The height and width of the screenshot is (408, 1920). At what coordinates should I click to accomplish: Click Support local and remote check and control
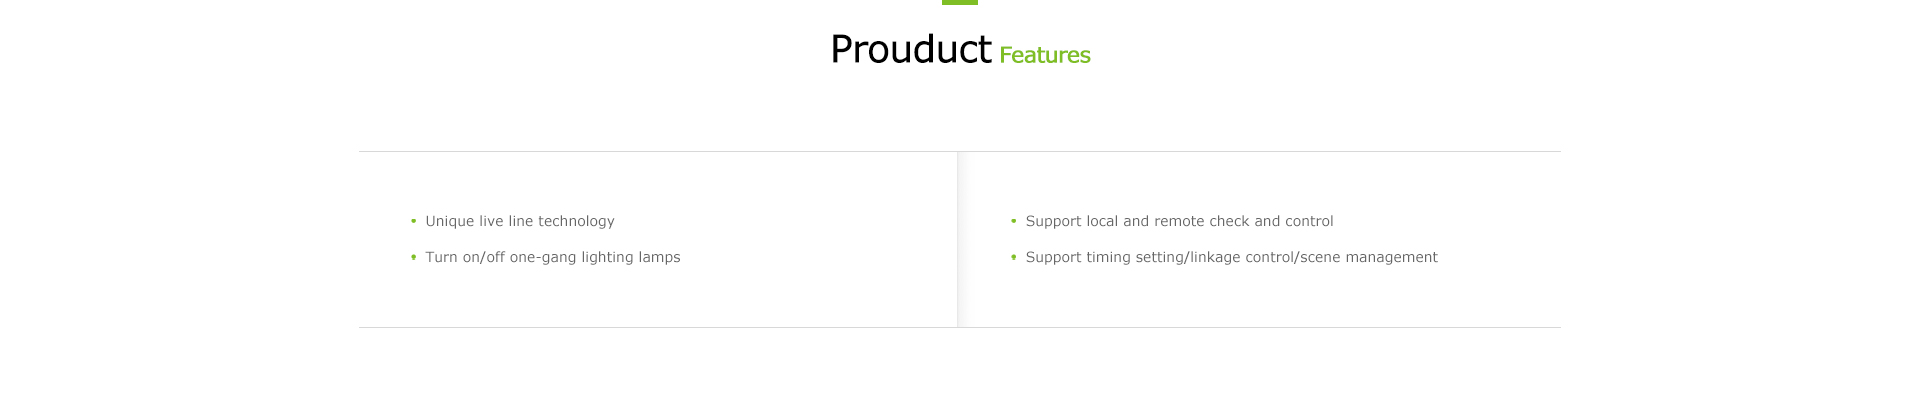tap(1180, 221)
